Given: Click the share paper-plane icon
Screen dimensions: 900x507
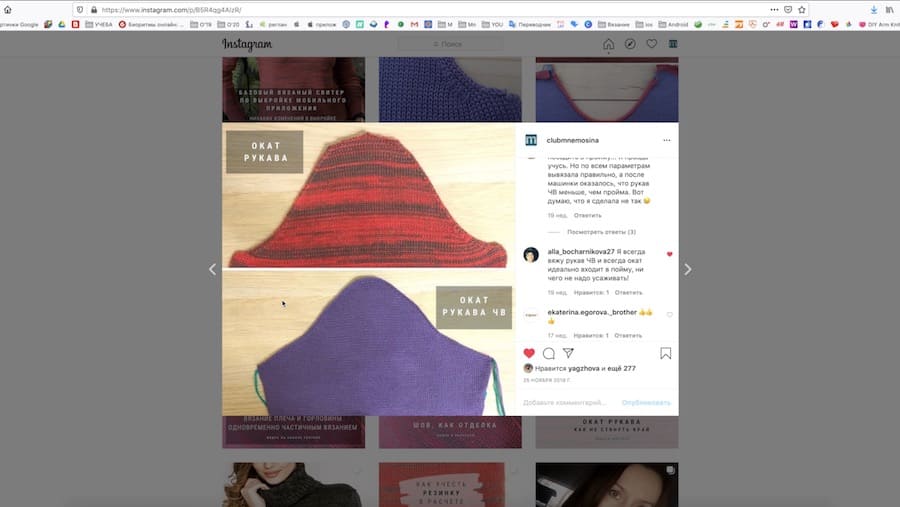Looking at the screenshot, I should 568,353.
